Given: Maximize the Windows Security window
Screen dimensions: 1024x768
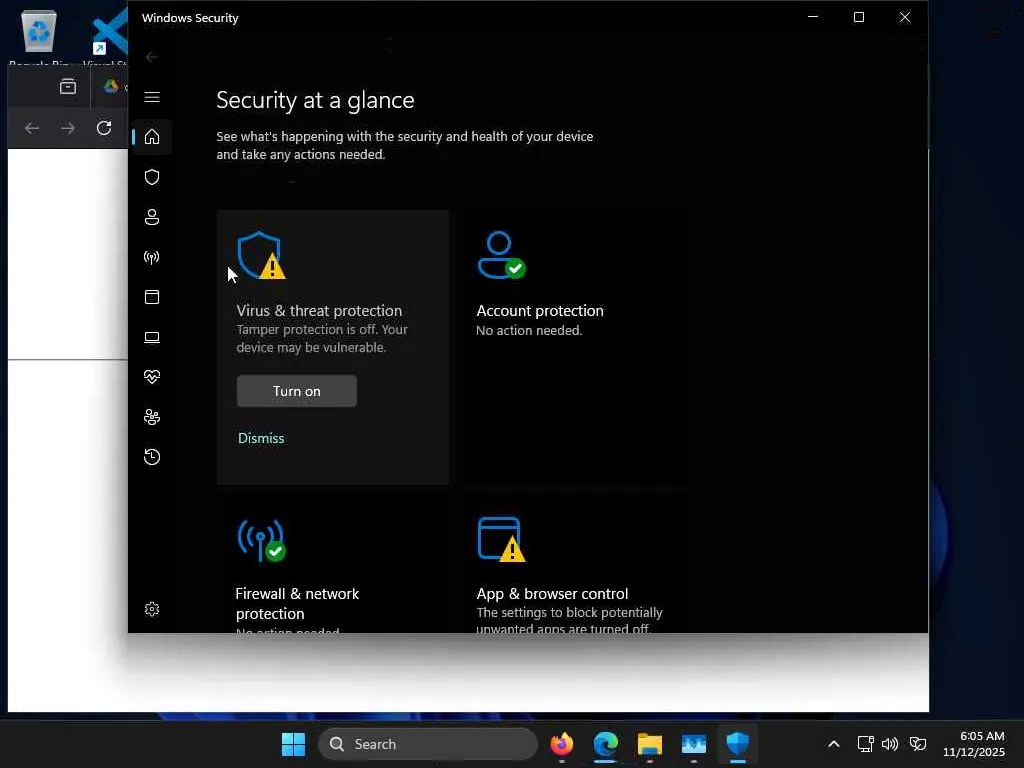Looking at the screenshot, I should point(859,17).
